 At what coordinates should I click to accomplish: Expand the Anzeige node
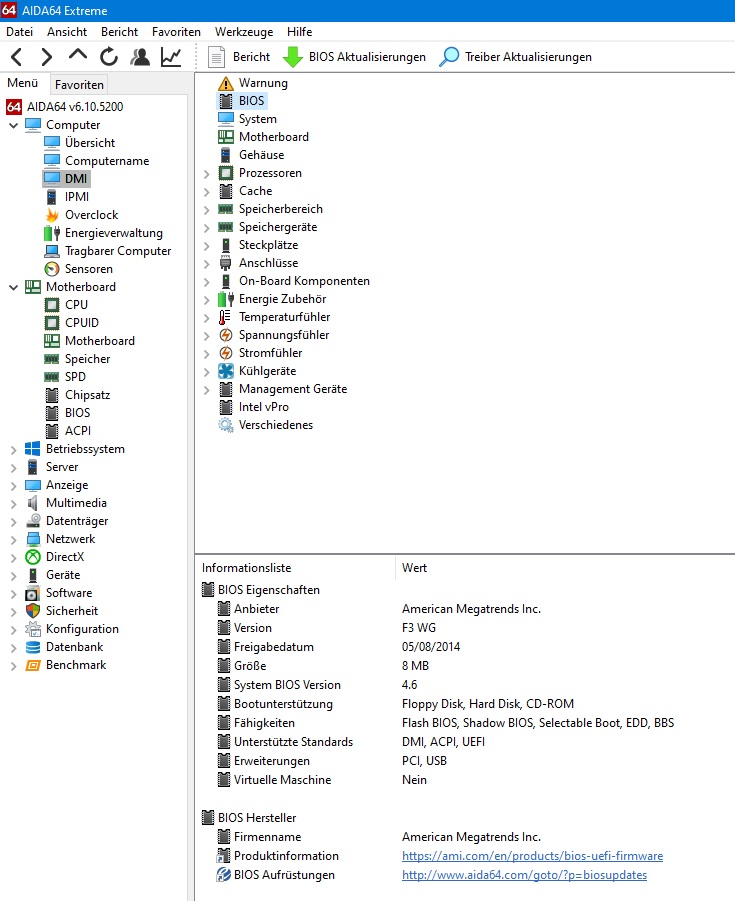tap(13, 486)
